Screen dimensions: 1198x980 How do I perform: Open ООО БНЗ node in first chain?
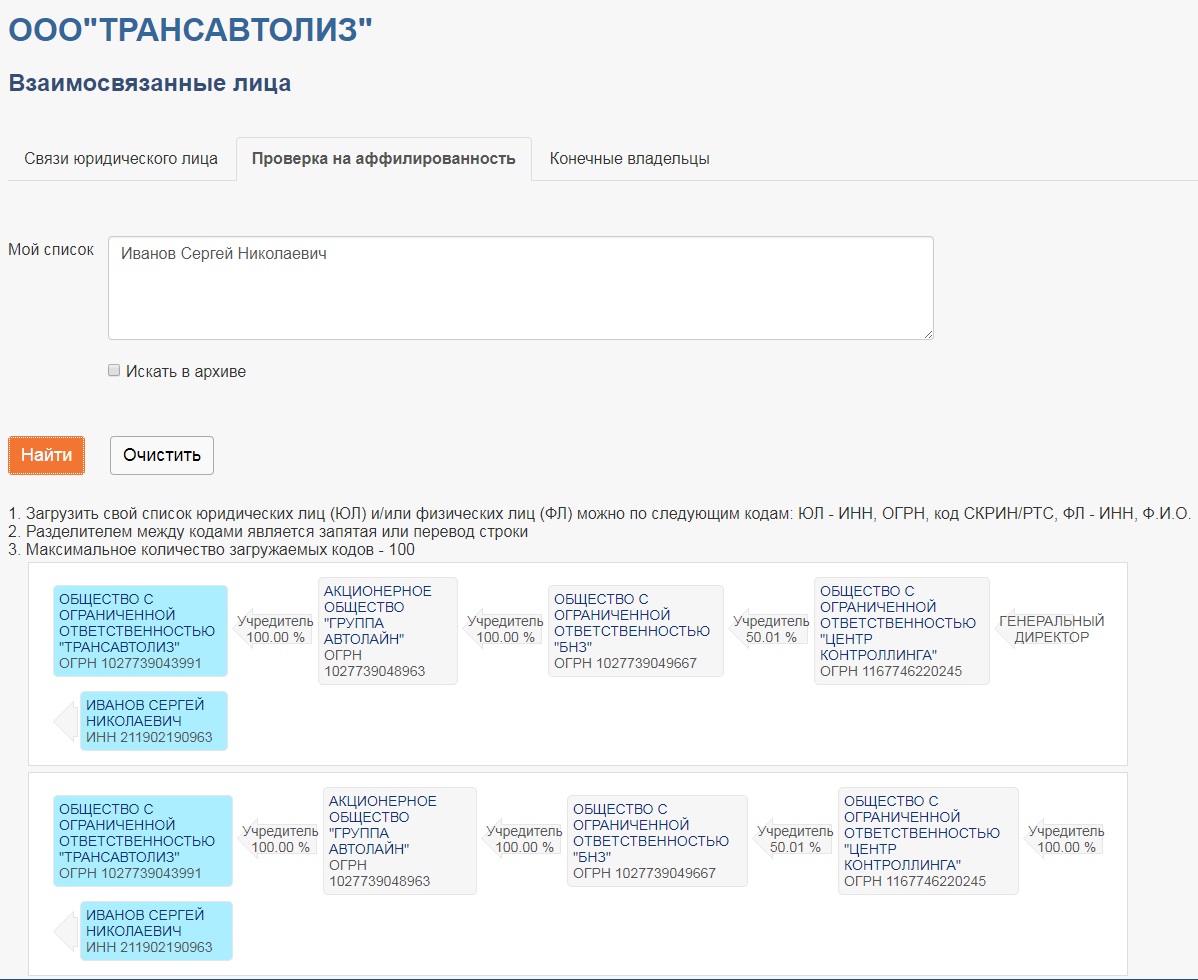(x=636, y=631)
